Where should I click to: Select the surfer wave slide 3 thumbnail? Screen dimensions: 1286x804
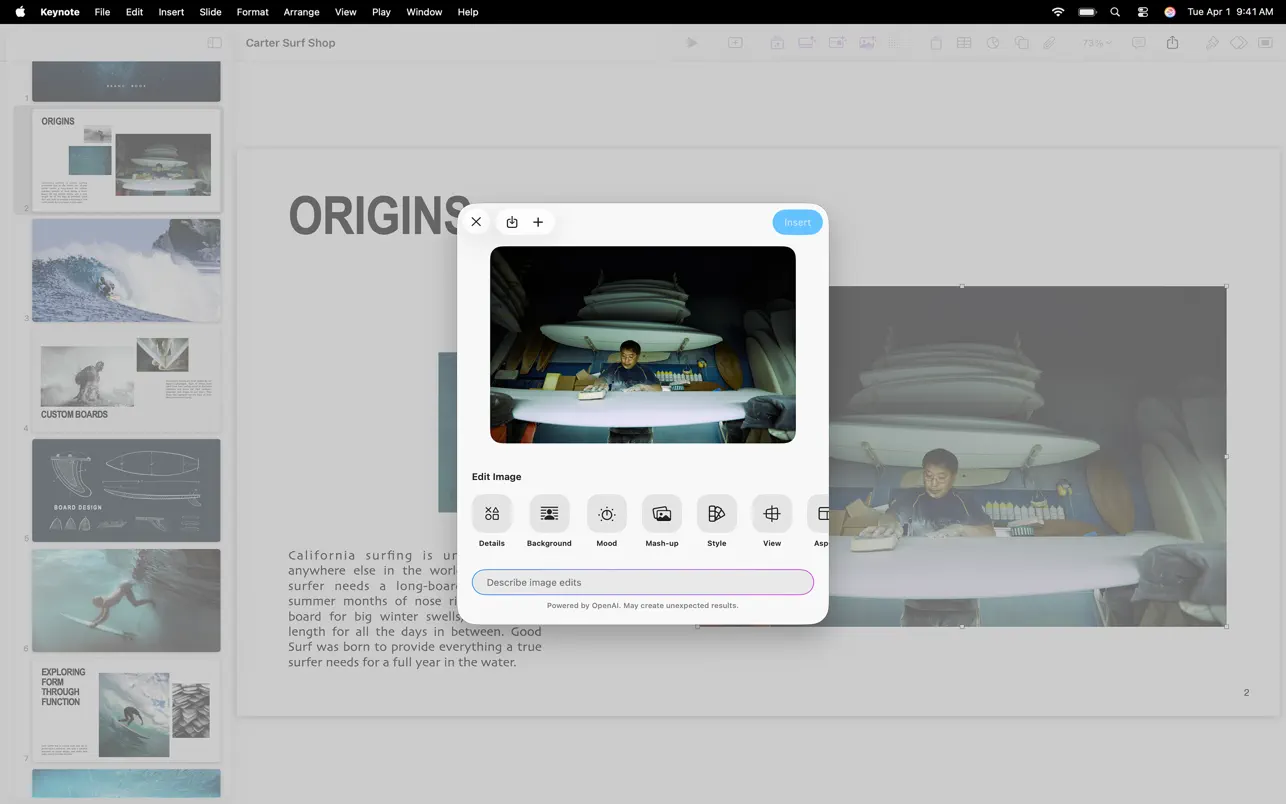pyautogui.click(x=126, y=270)
